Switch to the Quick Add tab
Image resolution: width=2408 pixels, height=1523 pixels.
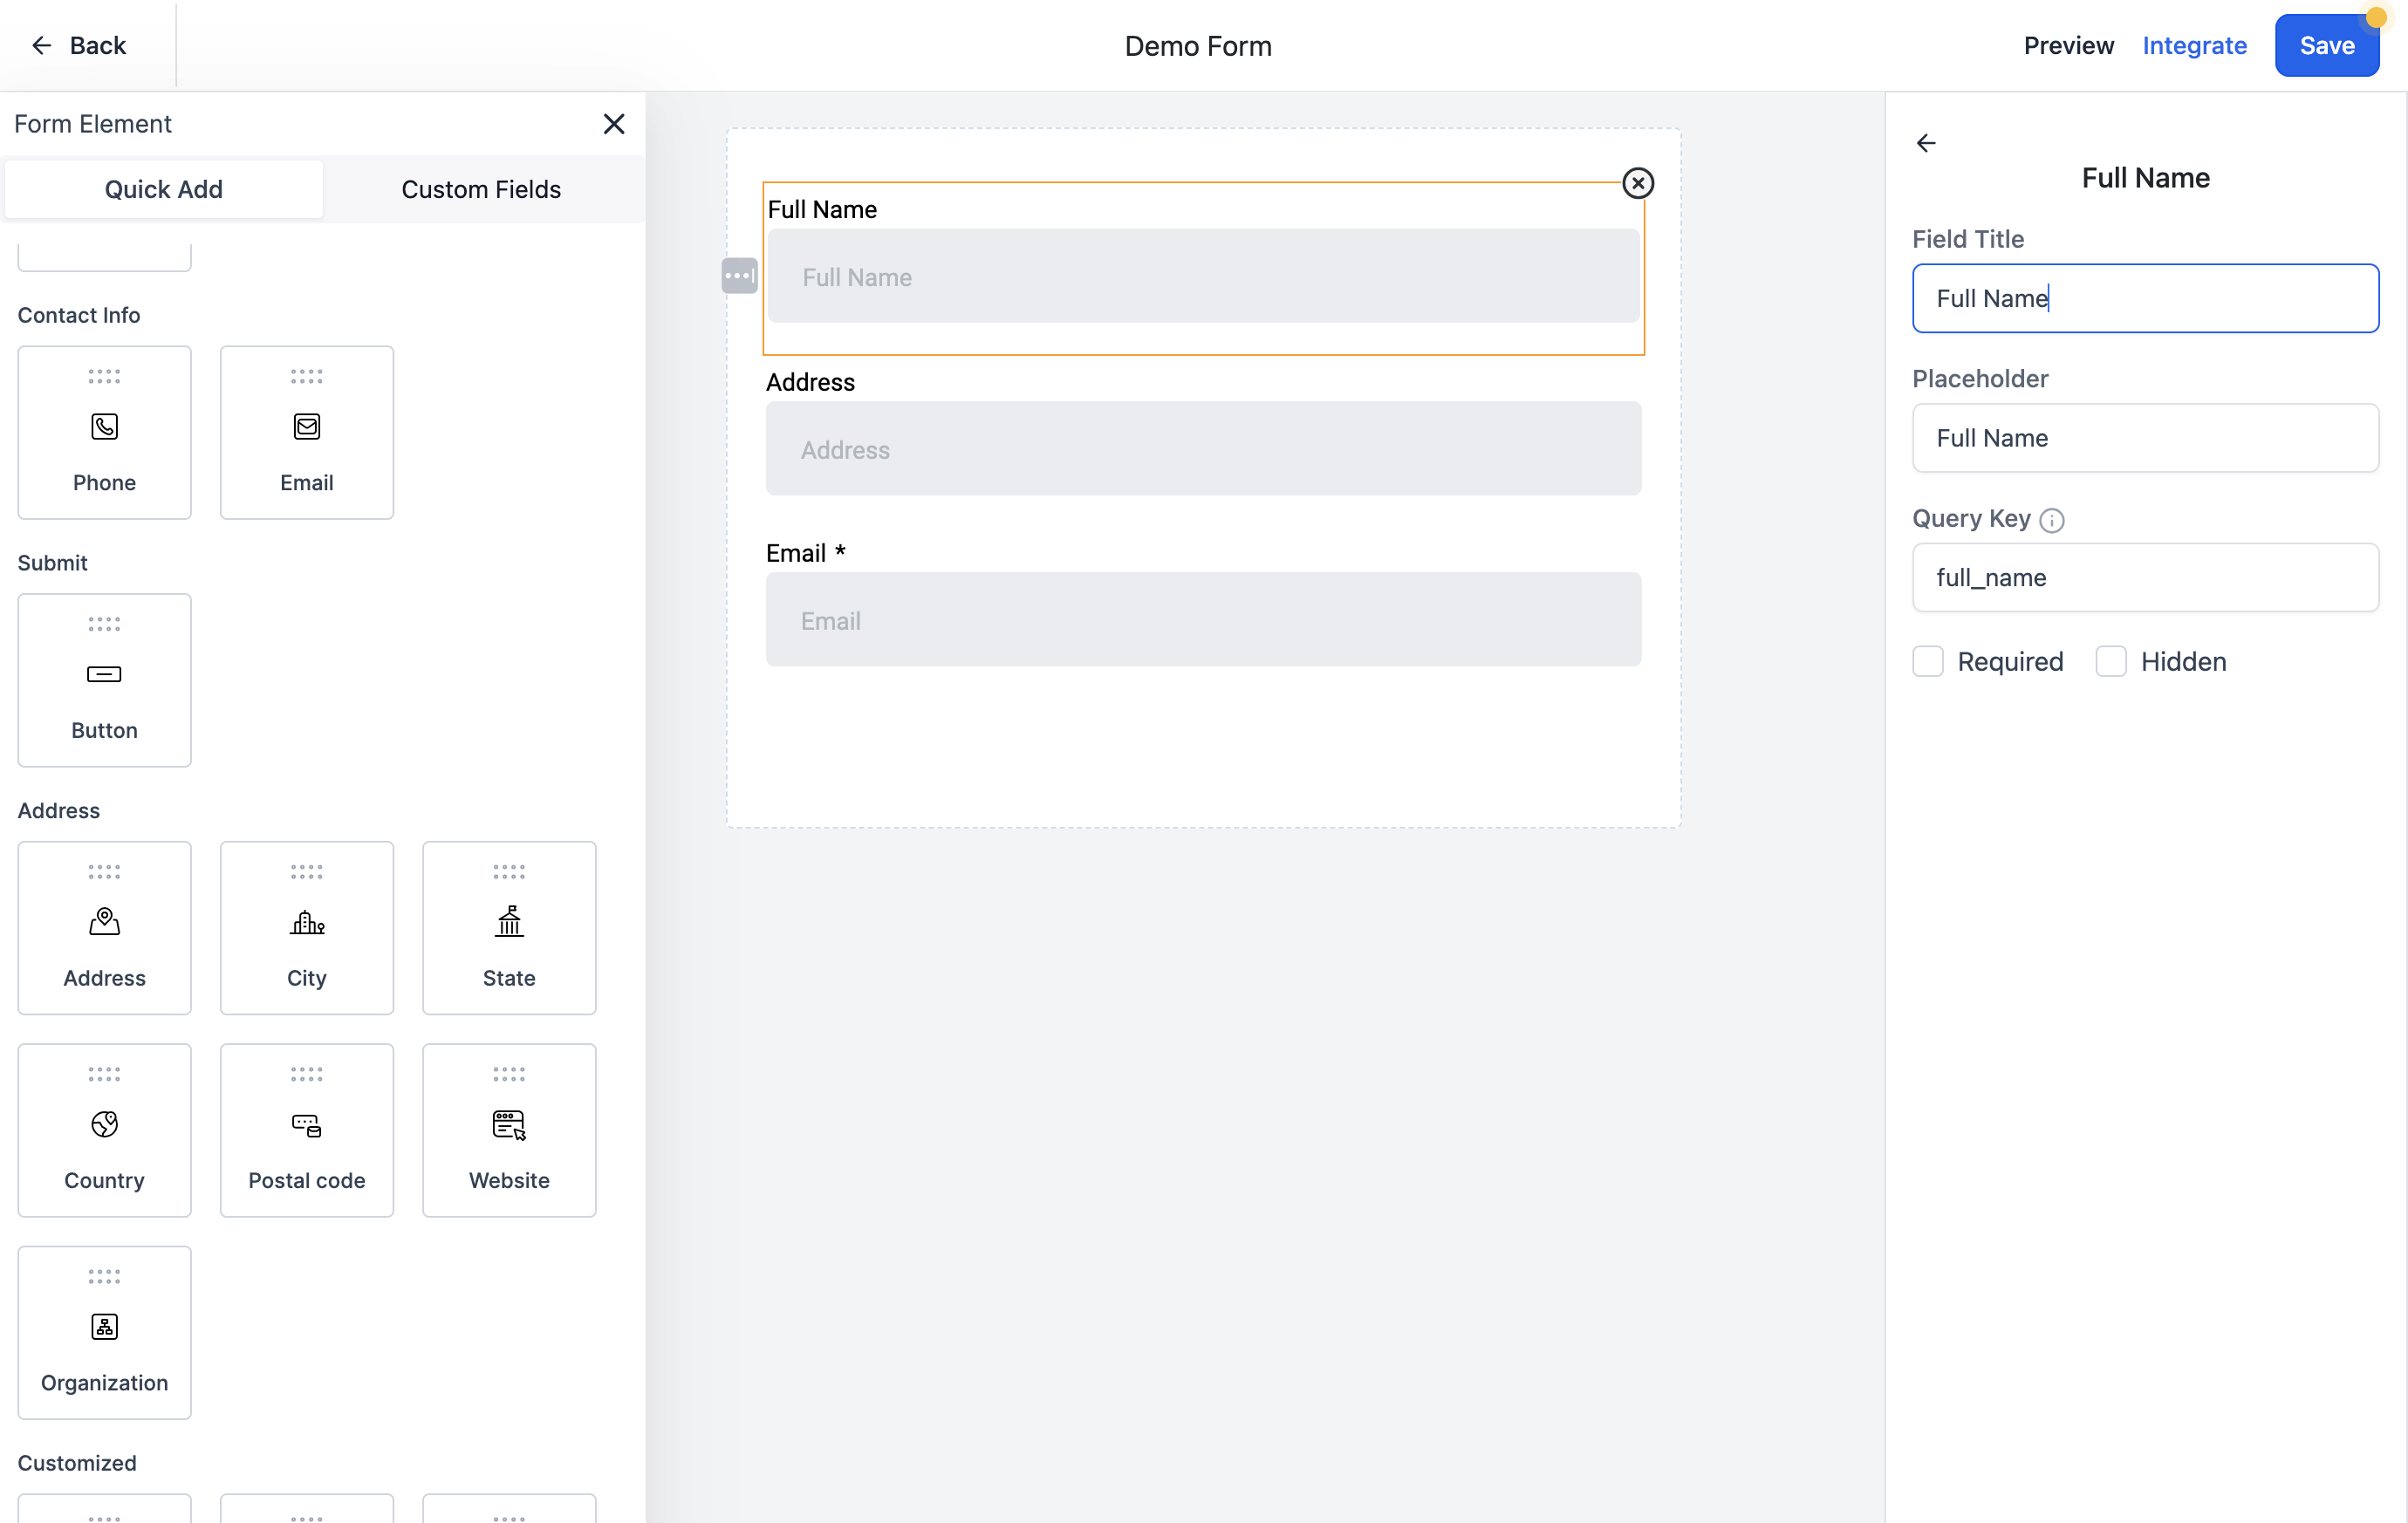point(164,189)
